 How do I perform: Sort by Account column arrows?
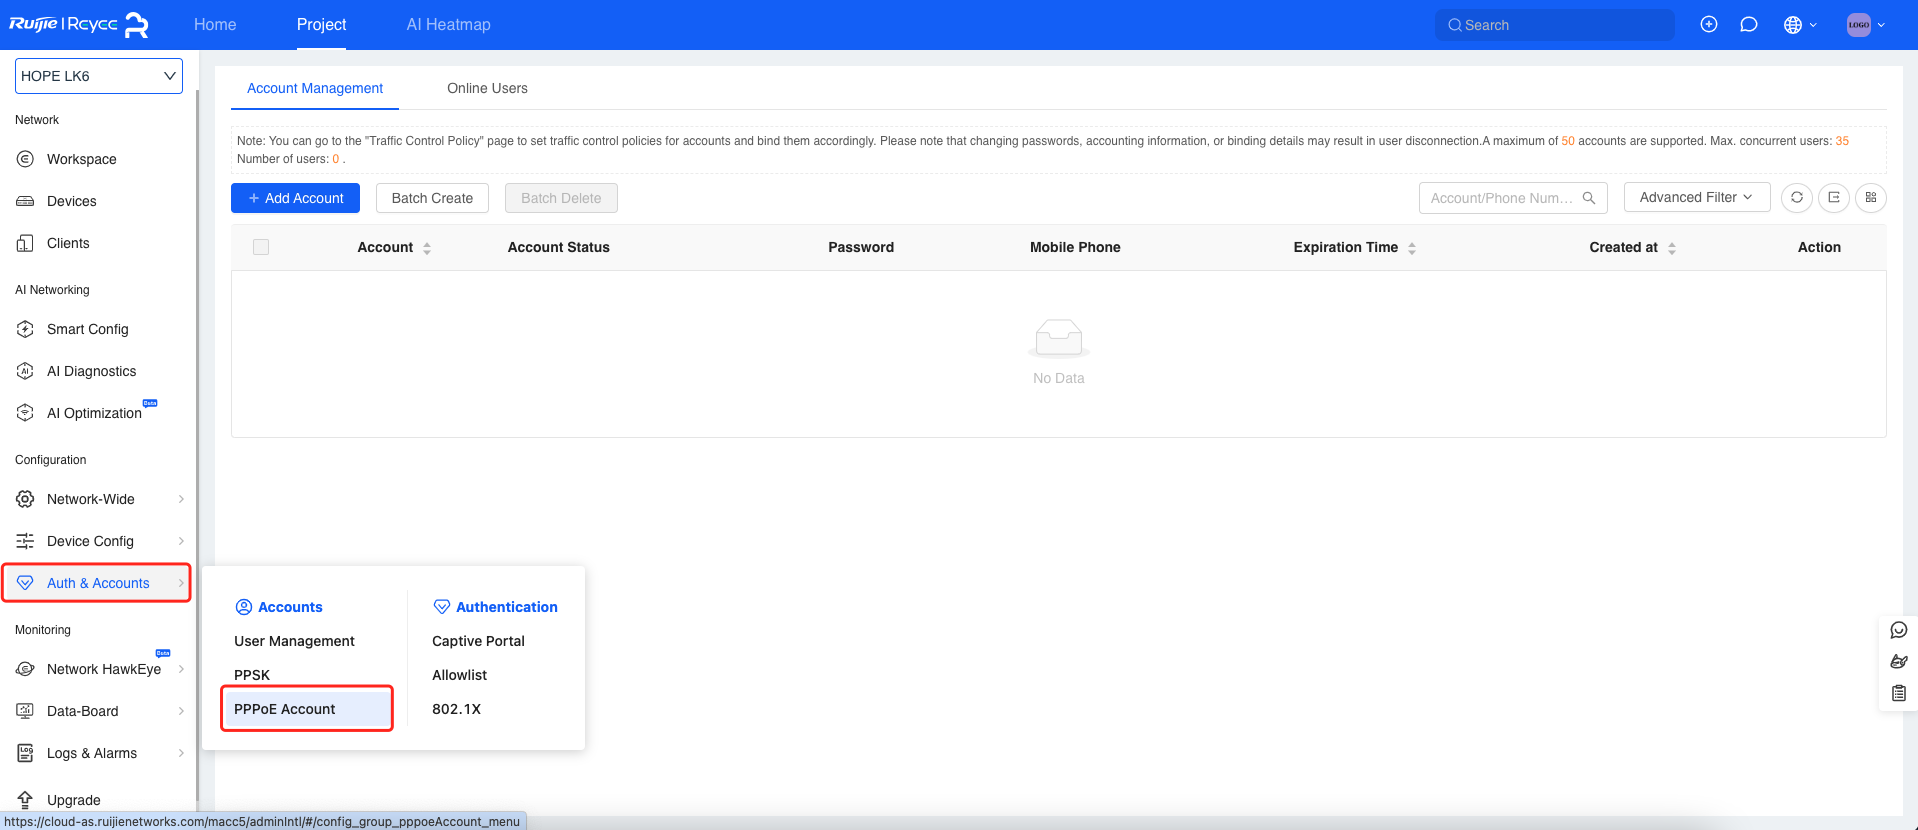(427, 248)
